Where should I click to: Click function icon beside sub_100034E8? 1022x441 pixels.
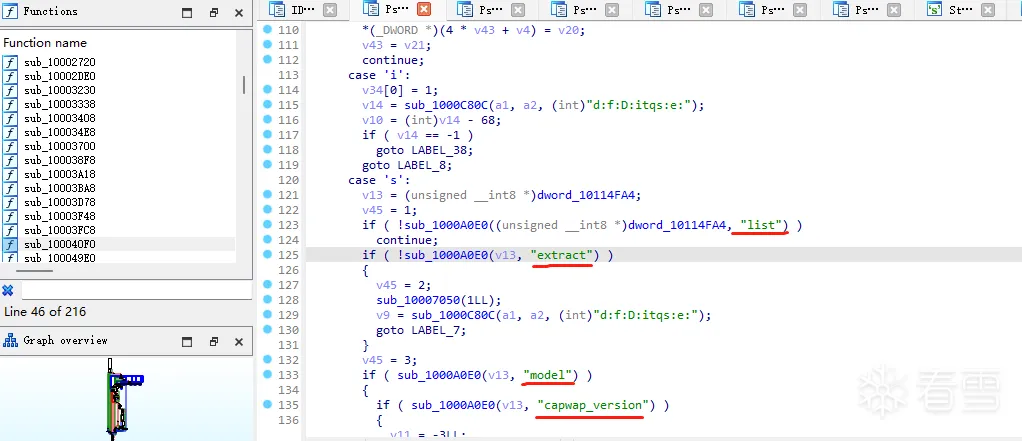coord(10,132)
